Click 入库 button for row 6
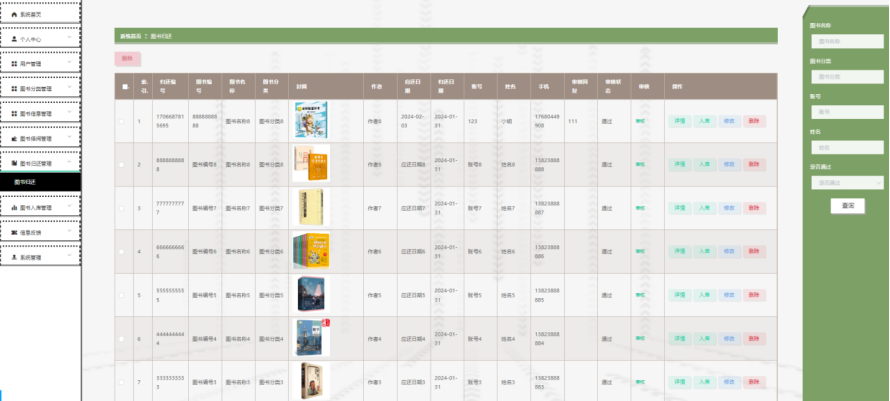Viewport: 890px width, 401px height. (704, 339)
